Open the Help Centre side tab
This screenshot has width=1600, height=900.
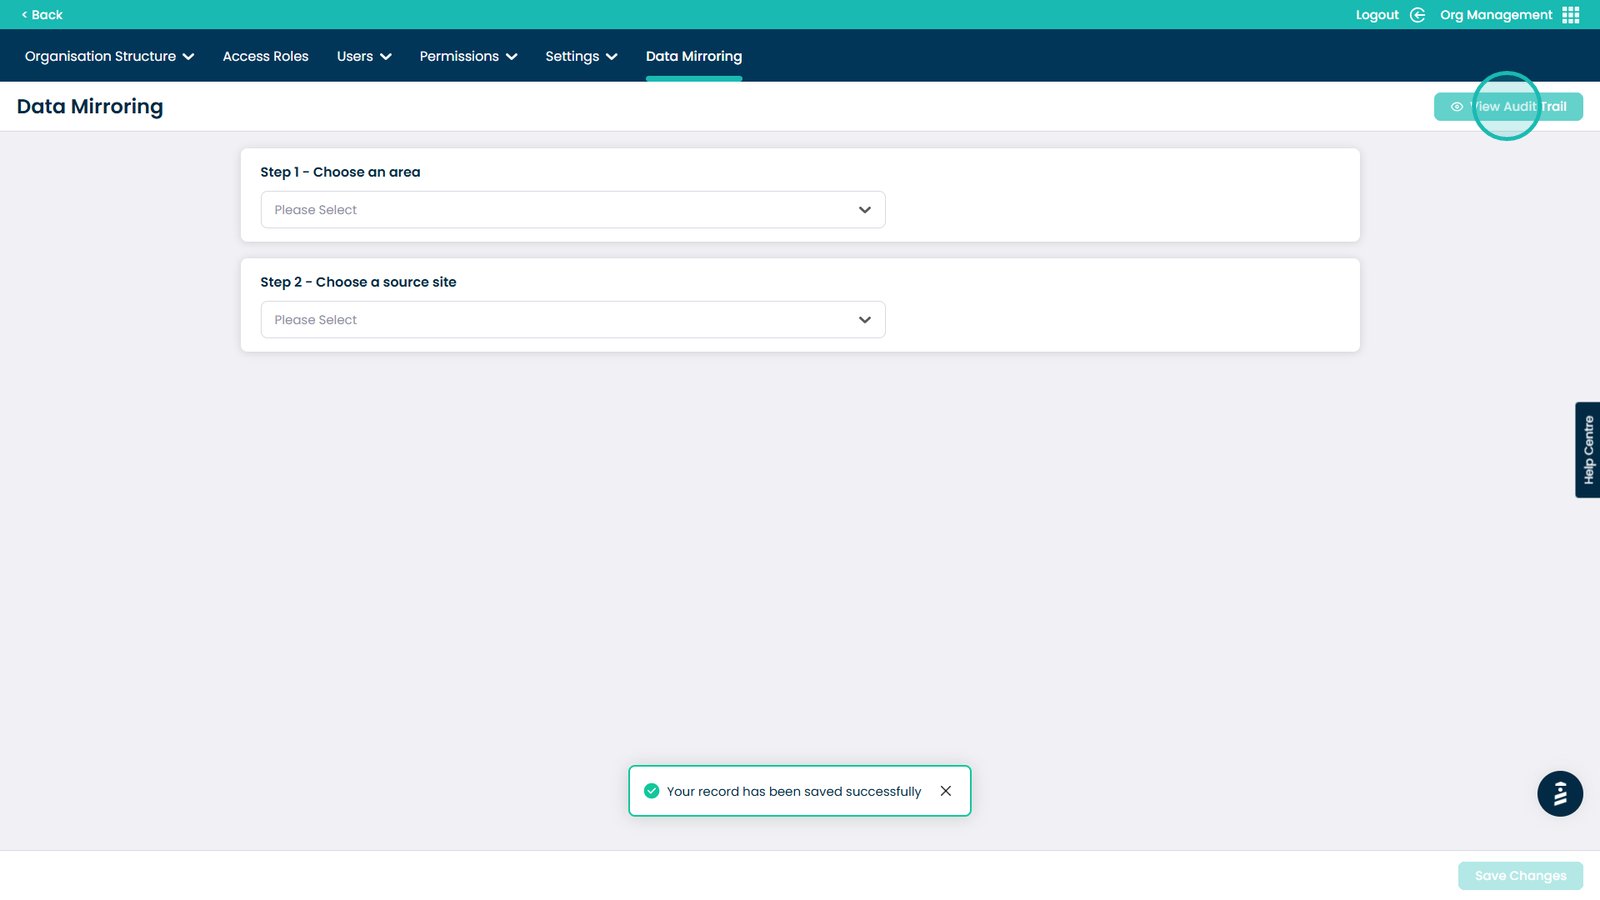1587,450
